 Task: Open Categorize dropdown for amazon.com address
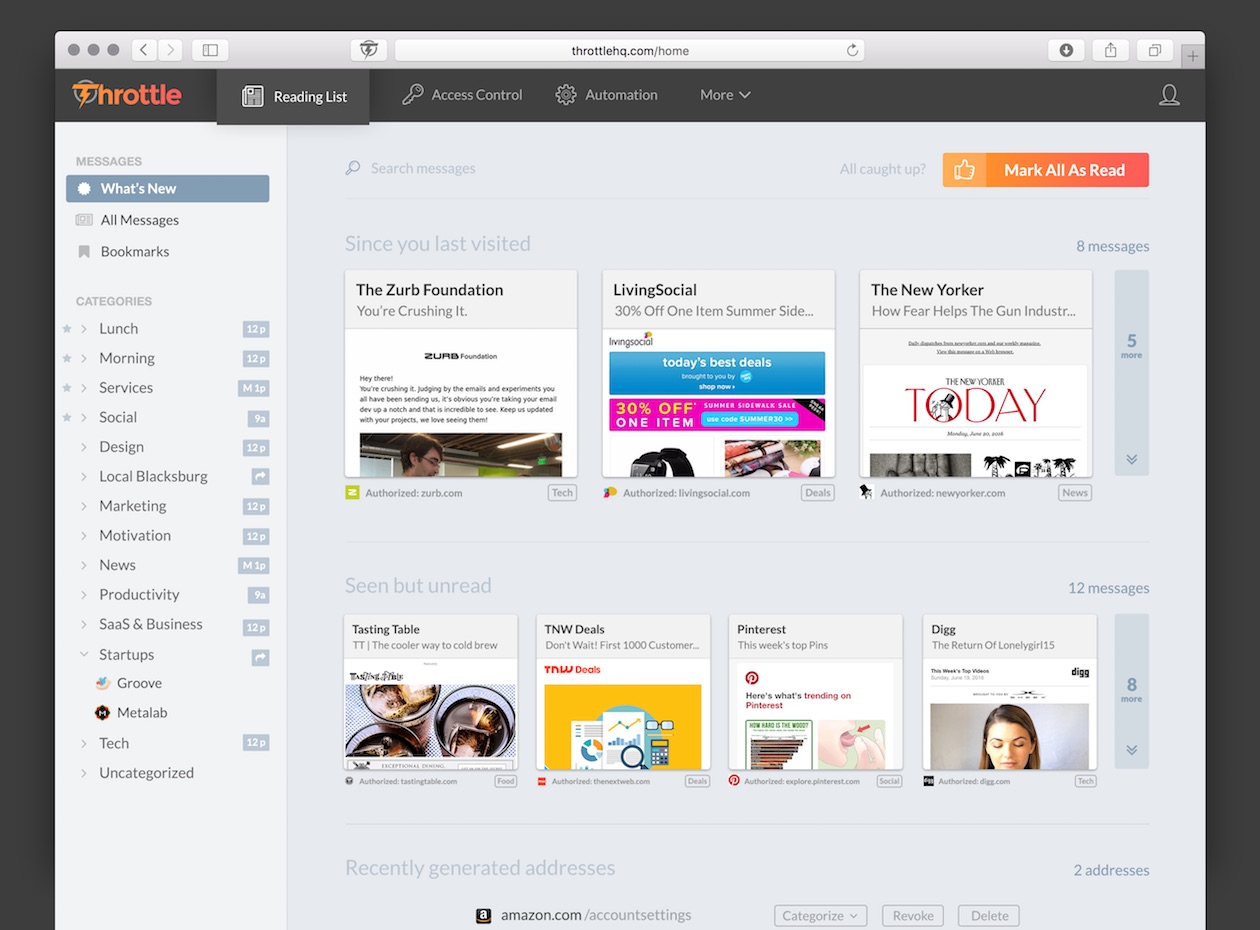[820, 915]
